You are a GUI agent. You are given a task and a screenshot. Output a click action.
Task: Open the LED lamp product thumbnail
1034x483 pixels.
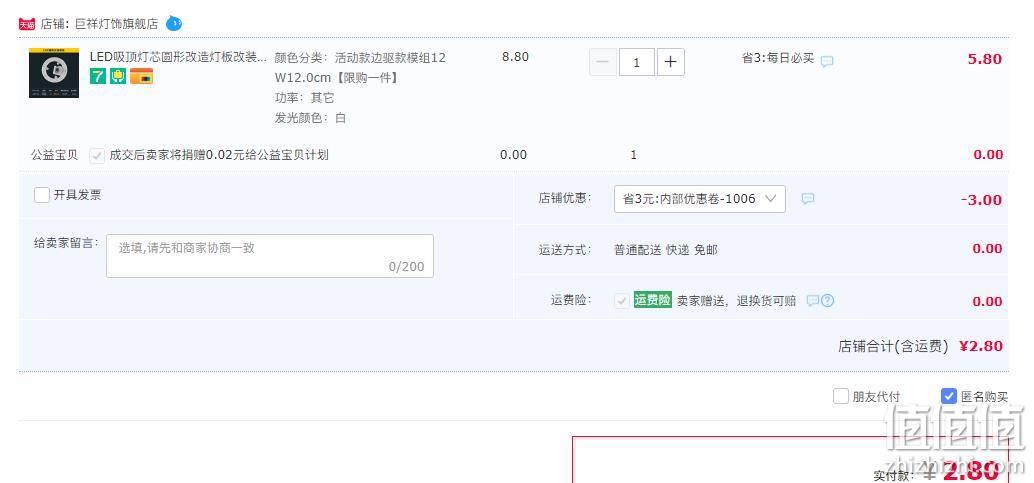[54, 73]
